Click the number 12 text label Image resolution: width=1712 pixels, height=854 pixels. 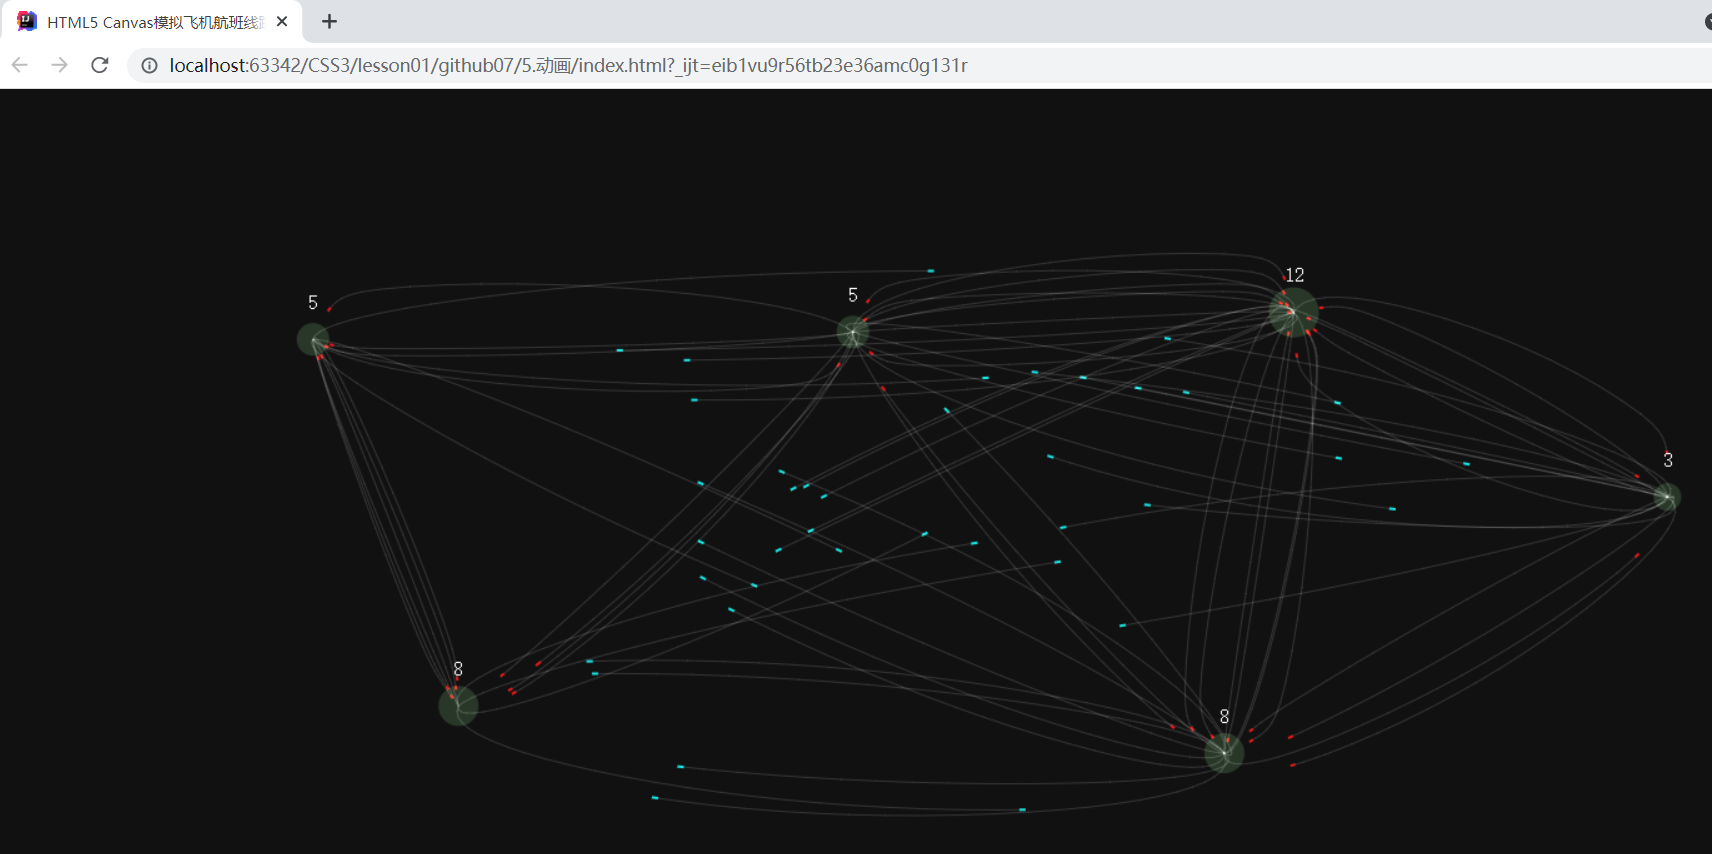click(1295, 275)
